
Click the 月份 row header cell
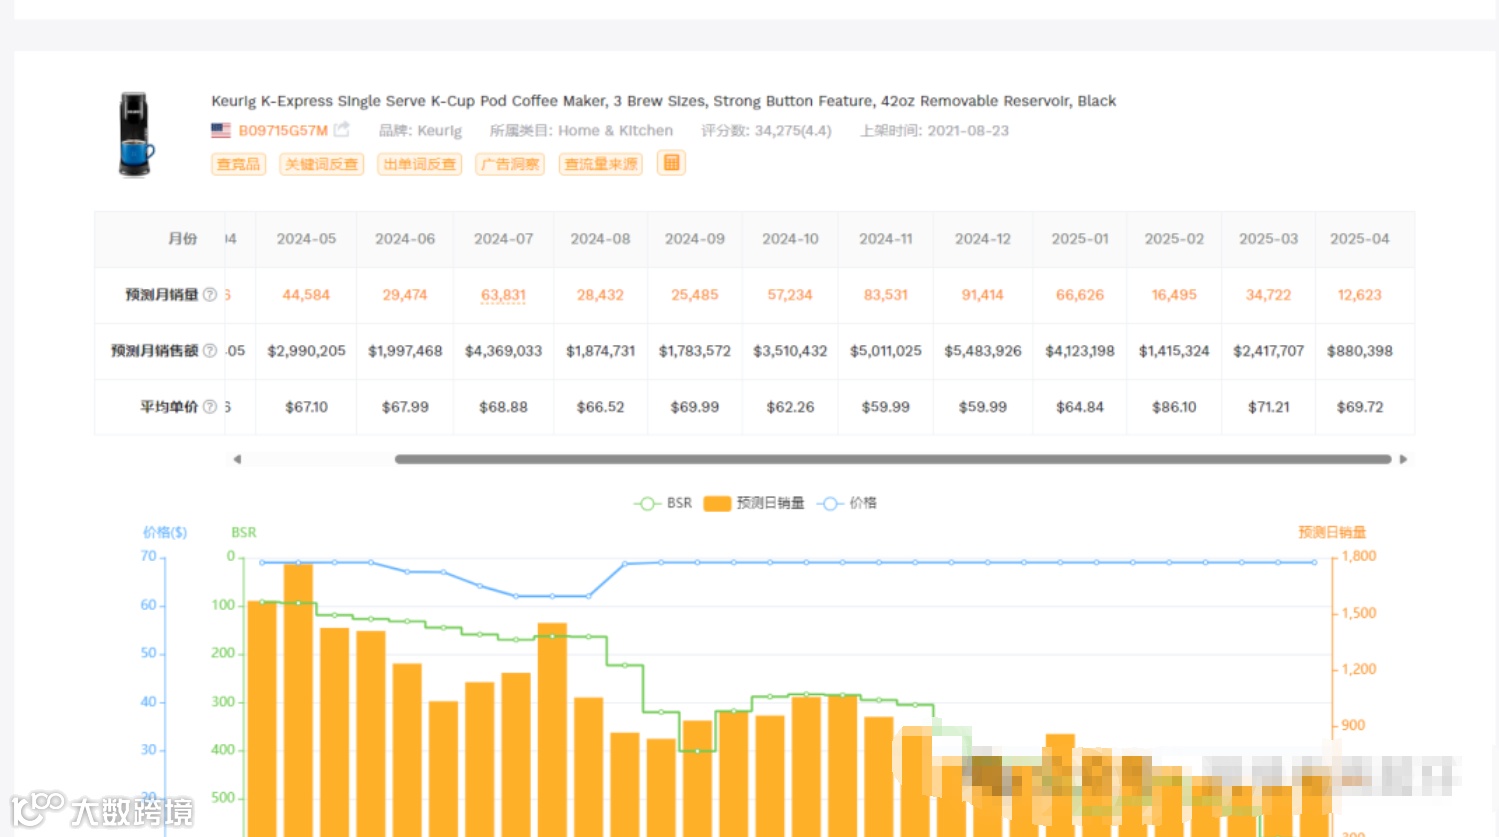[x=160, y=239]
